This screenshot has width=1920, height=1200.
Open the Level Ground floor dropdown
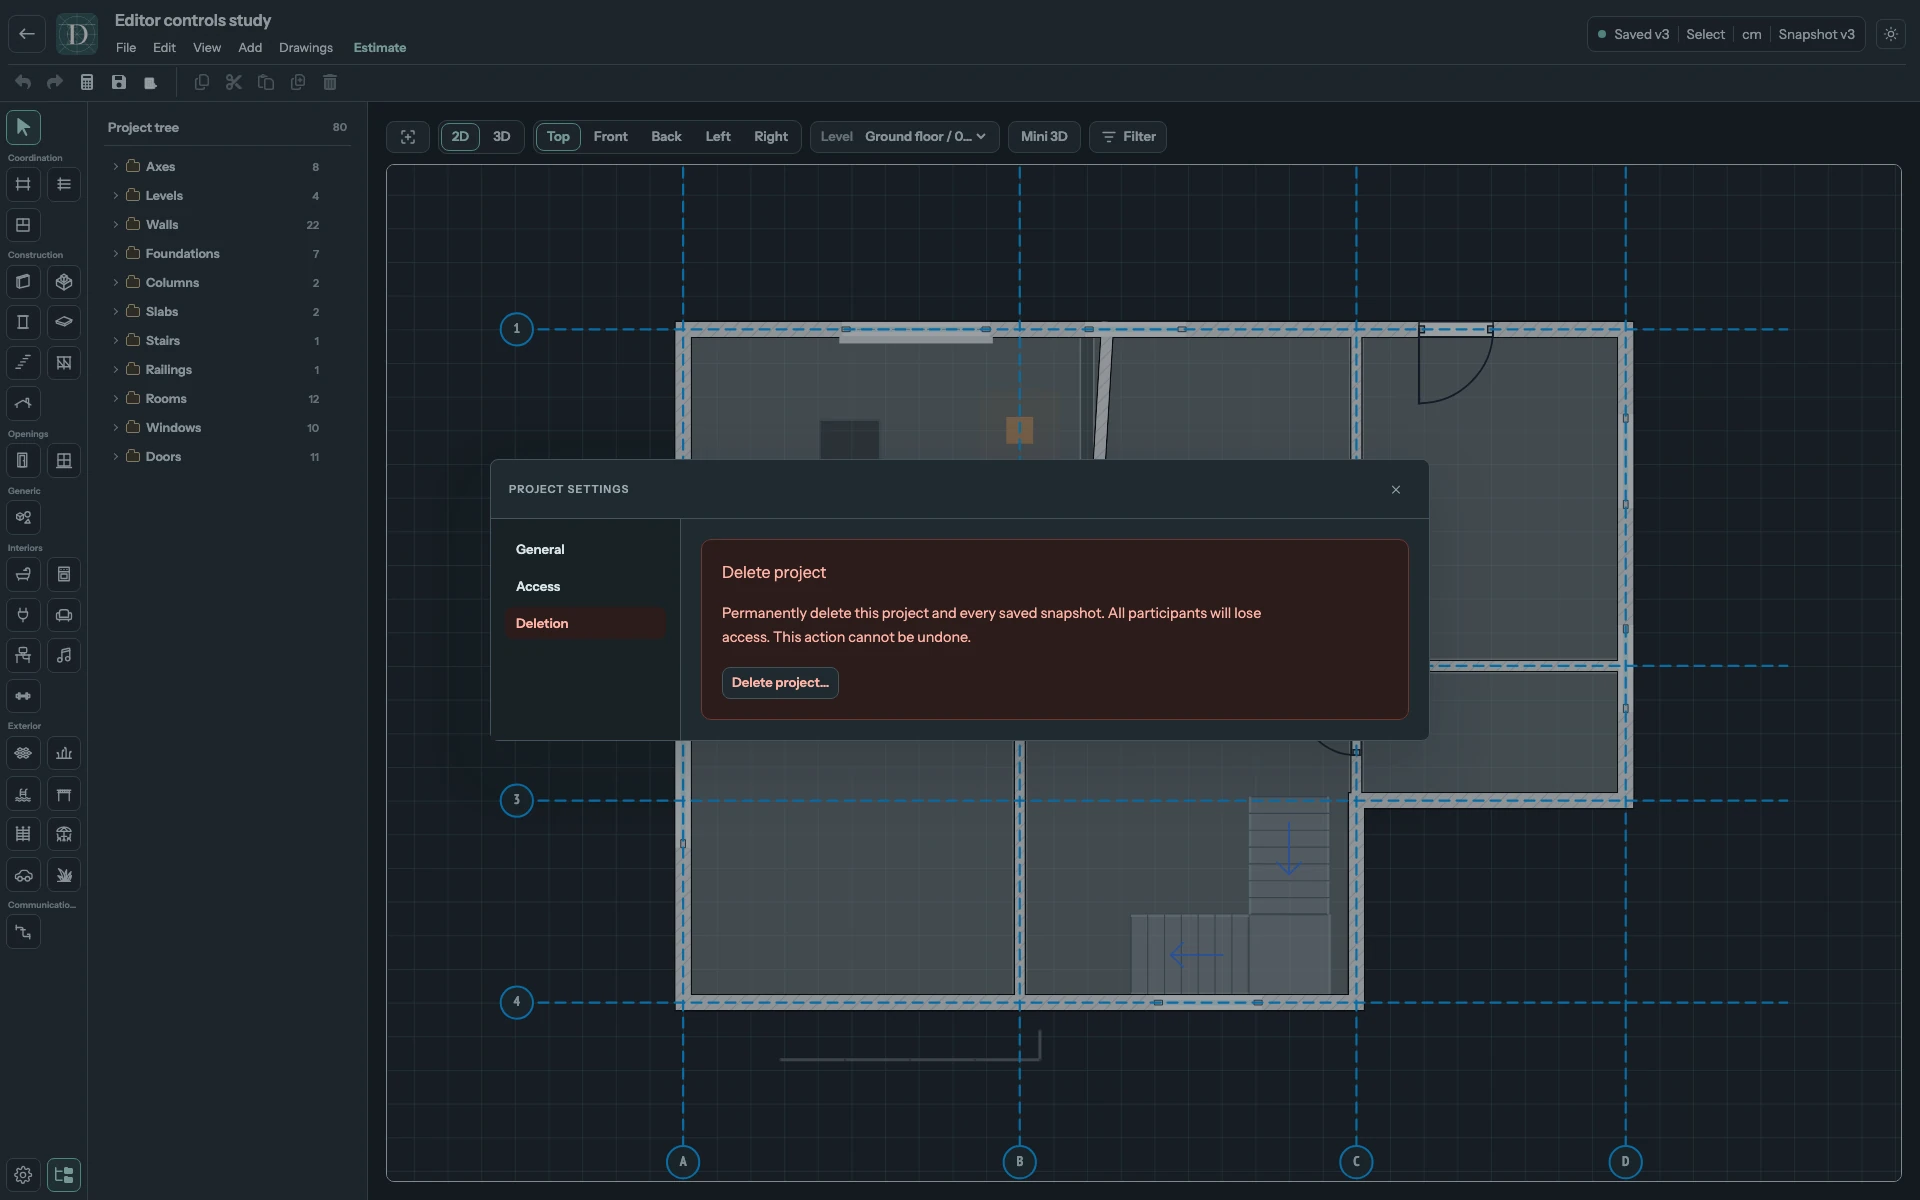tap(904, 137)
